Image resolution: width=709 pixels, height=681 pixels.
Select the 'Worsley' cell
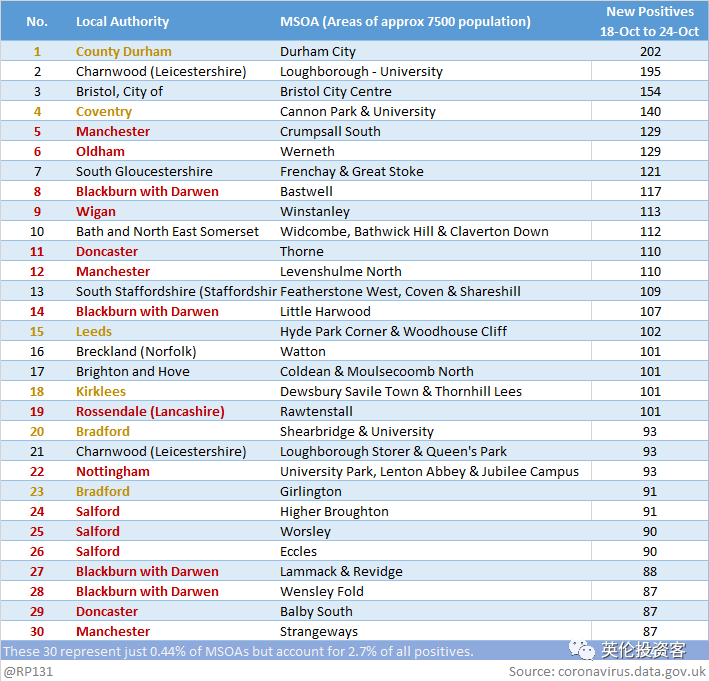[305, 531]
